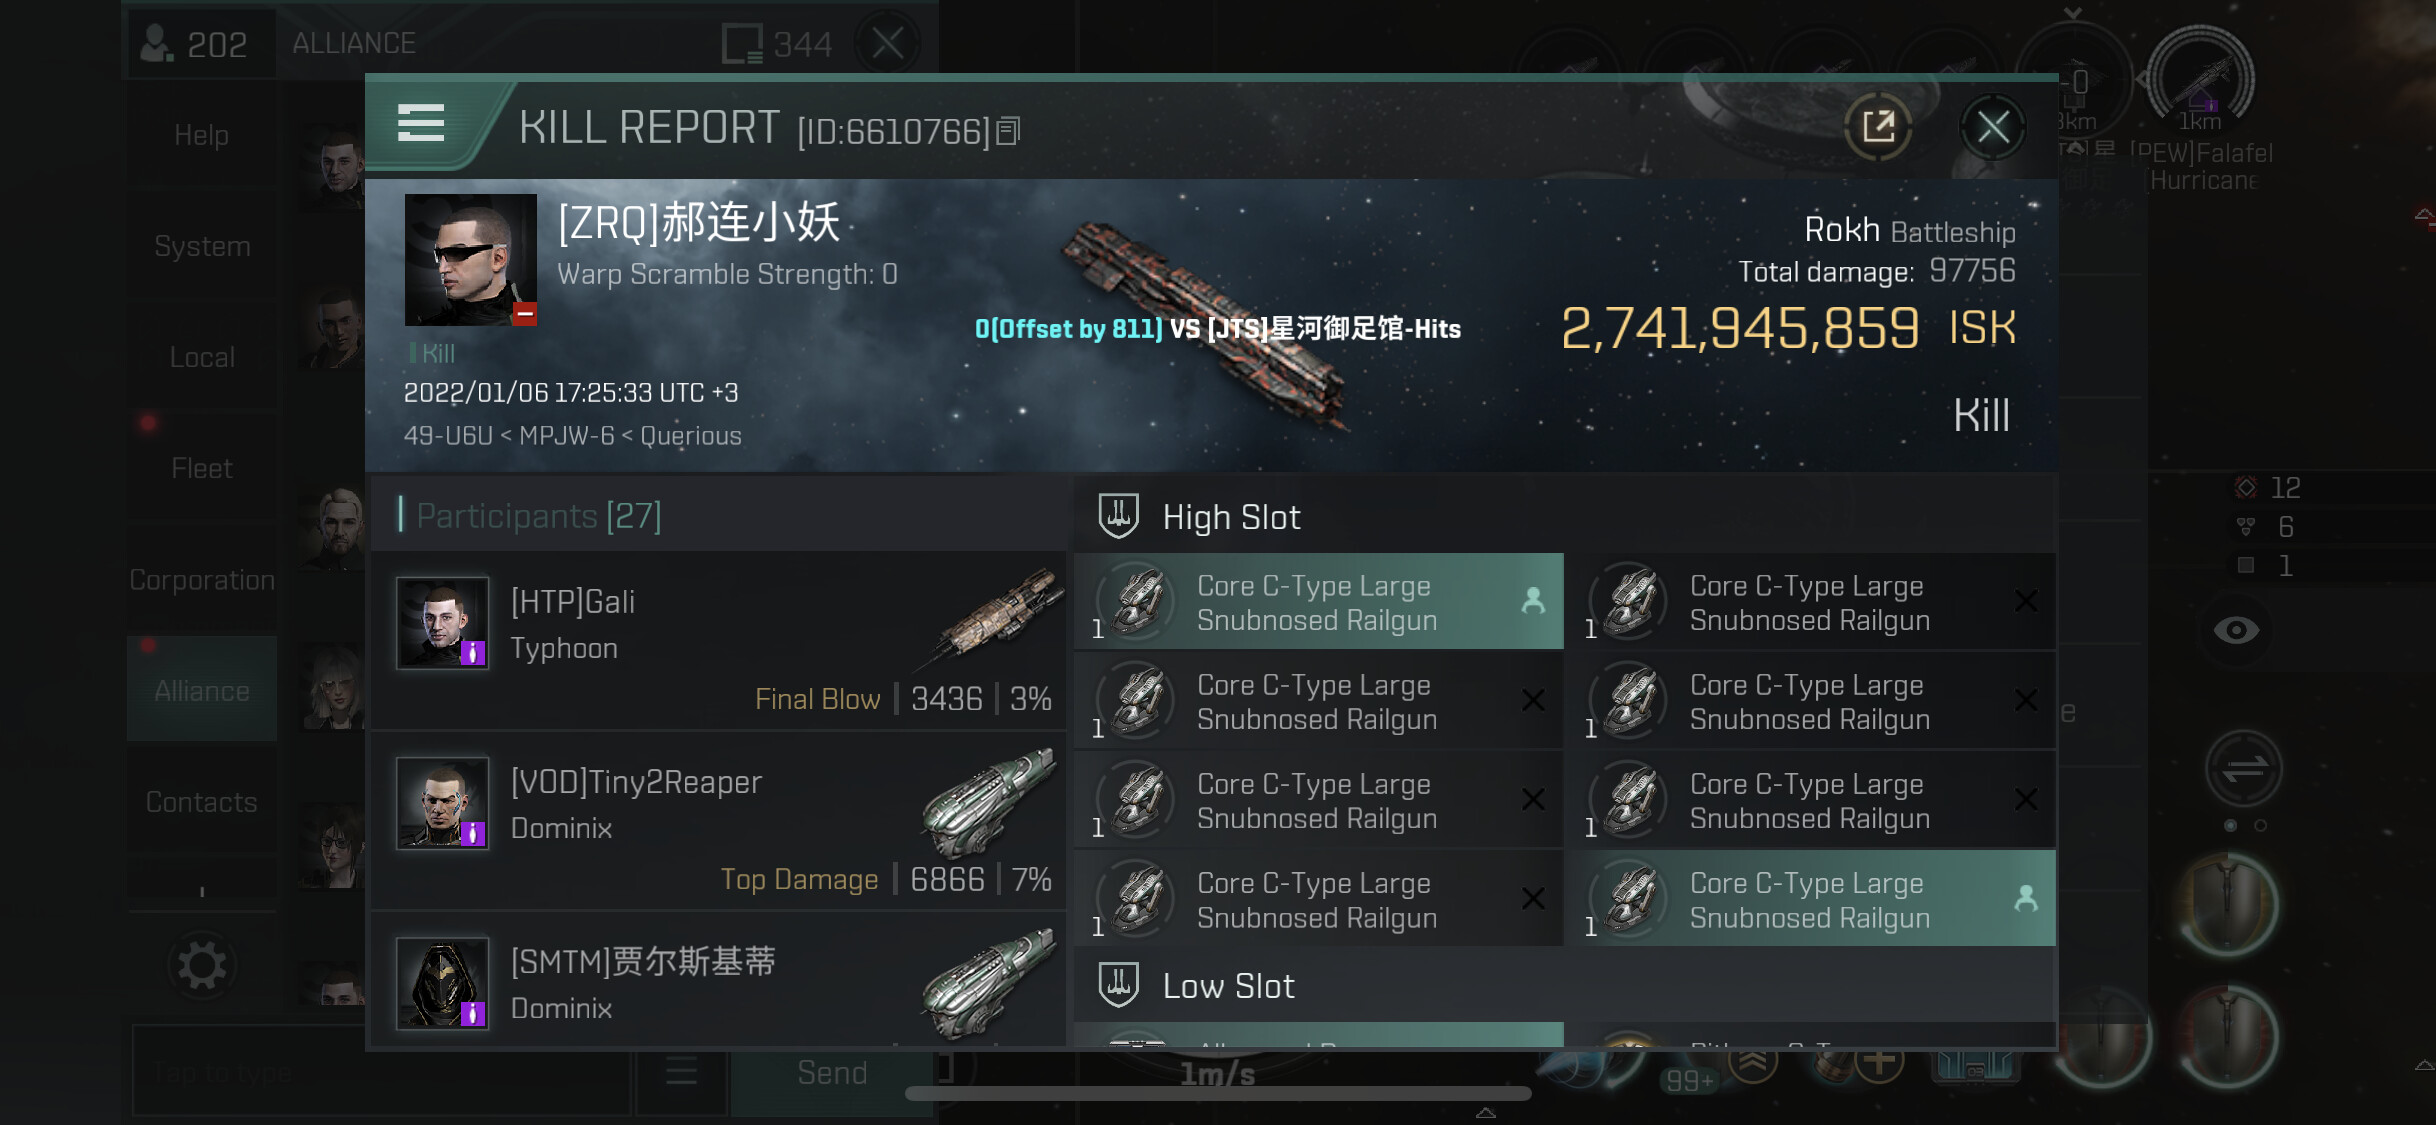Expand the Participants [27] section
The height and width of the screenshot is (1125, 2436).
click(x=539, y=516)
